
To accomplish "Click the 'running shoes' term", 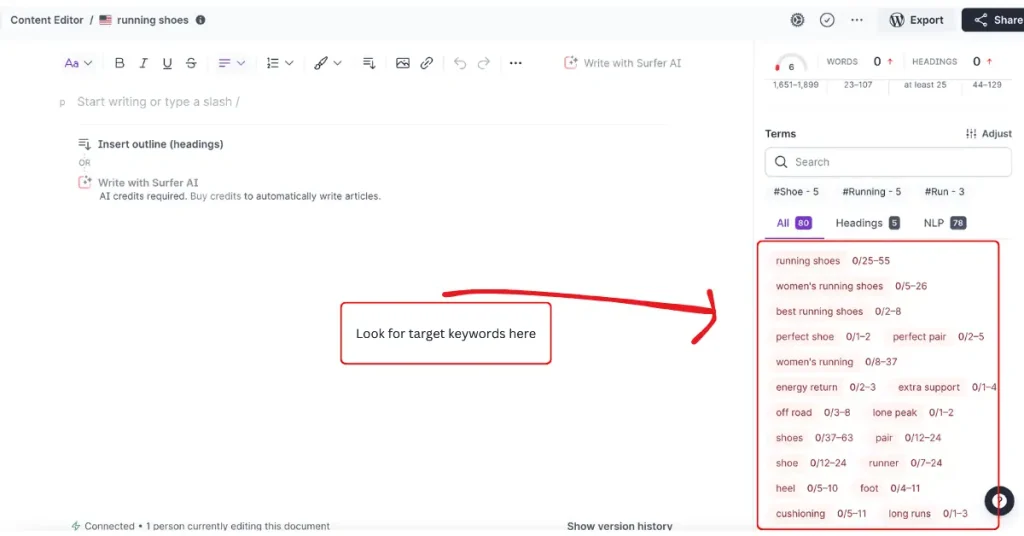I will [x=808, y=260].
